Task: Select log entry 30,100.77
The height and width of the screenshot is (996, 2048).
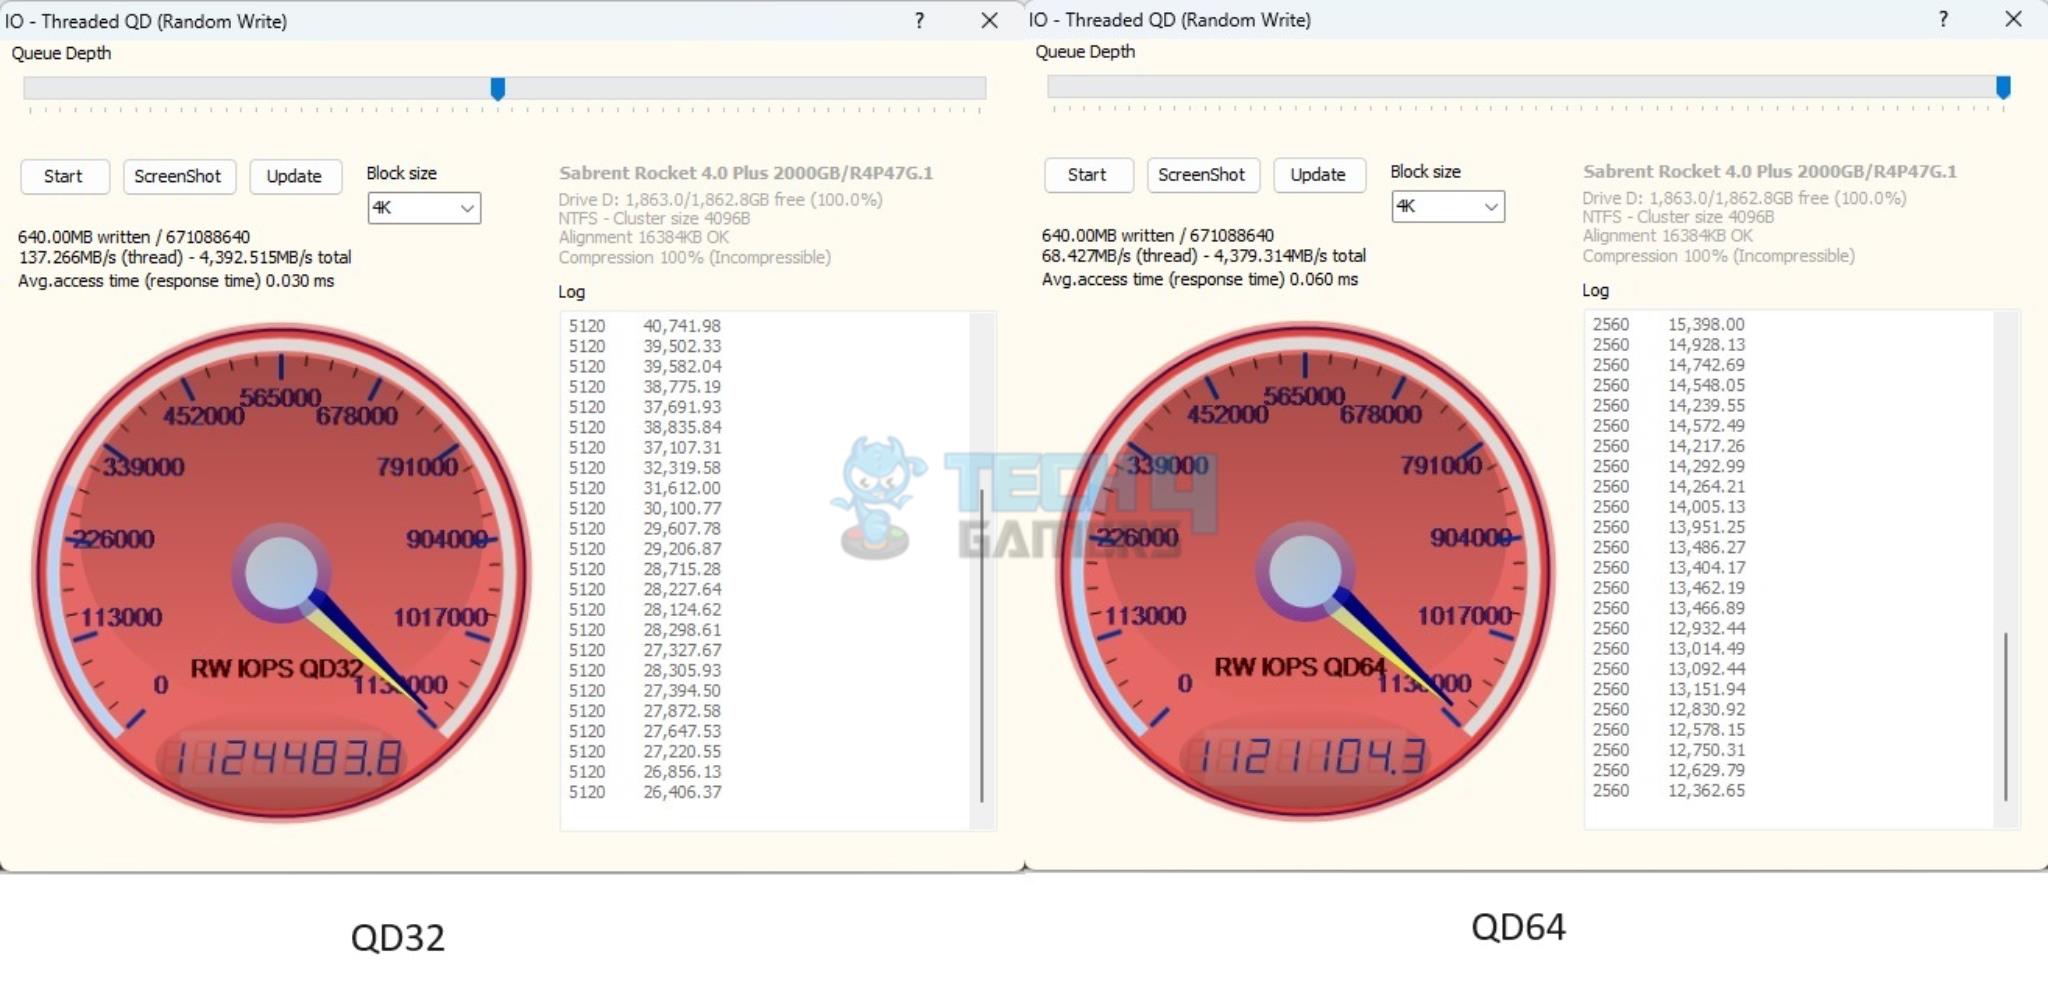Action: pyautogui.click(x=682, y=508)
